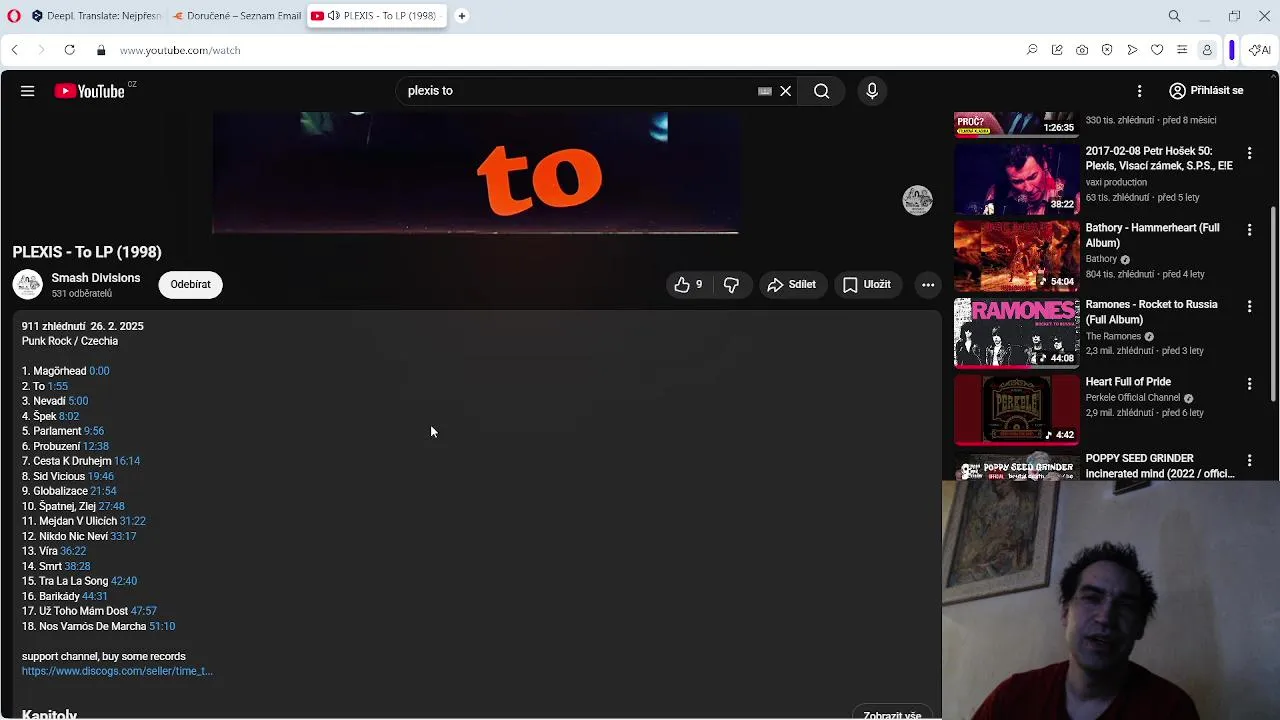Jump to Tra La La Song 42:40
The height and width of the screenshot is (720, 1280).
tap(124, 581)
